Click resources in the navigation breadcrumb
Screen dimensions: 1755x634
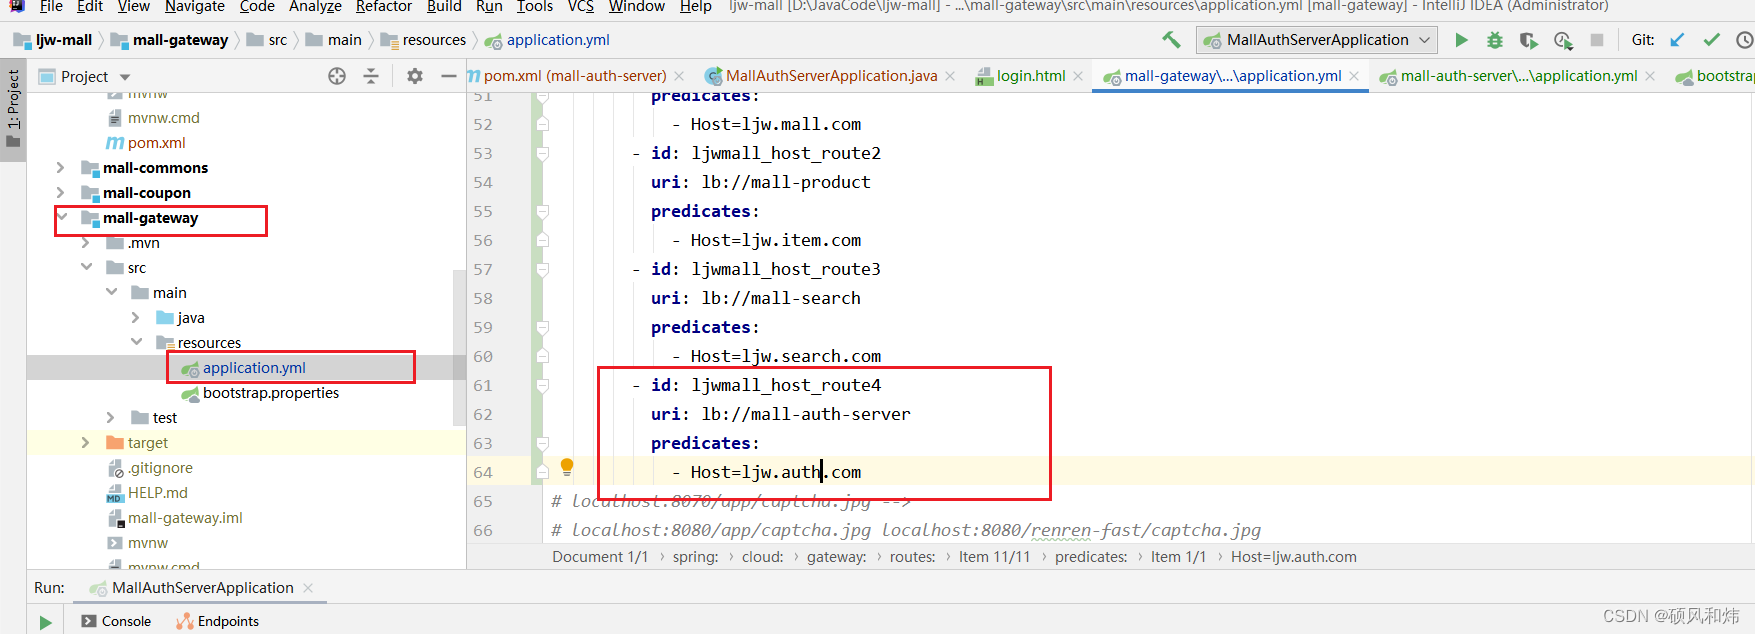click(434, 40)
